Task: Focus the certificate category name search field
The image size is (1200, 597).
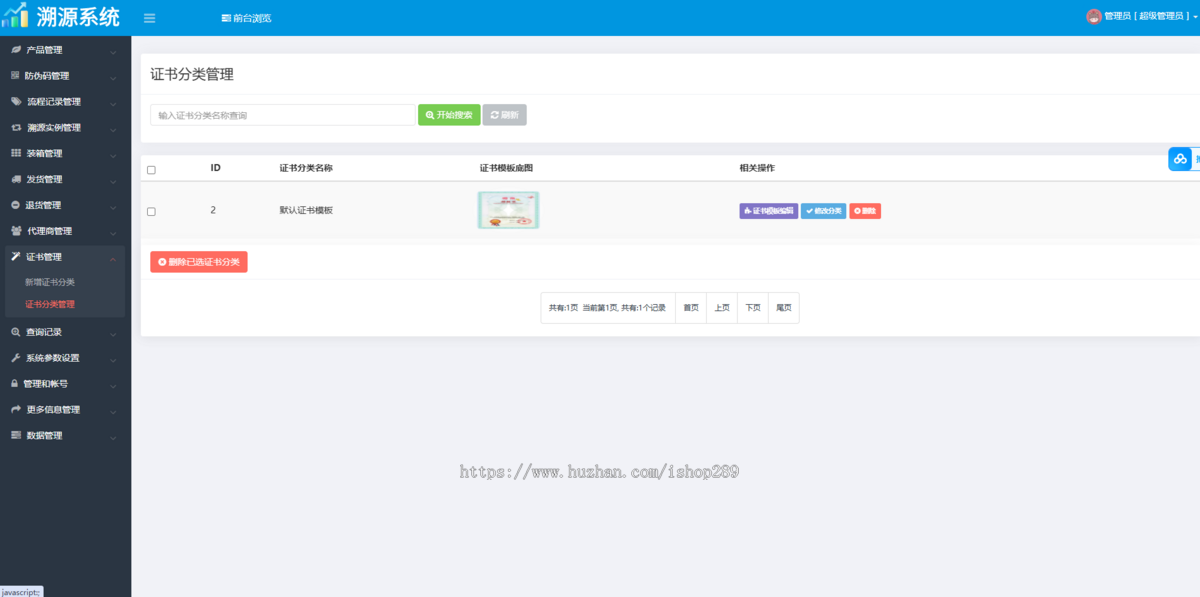Action: pos(282,115)
